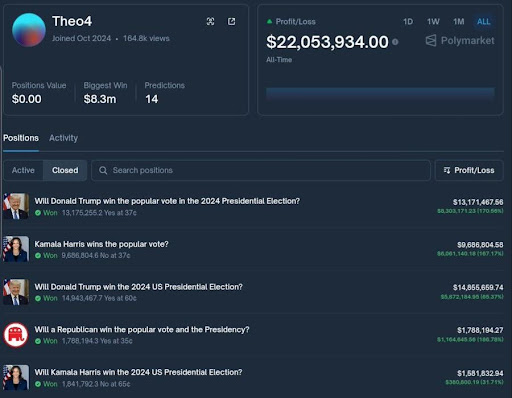Click the Trump photo on the Presidential Election row

[x=16, y=292]
